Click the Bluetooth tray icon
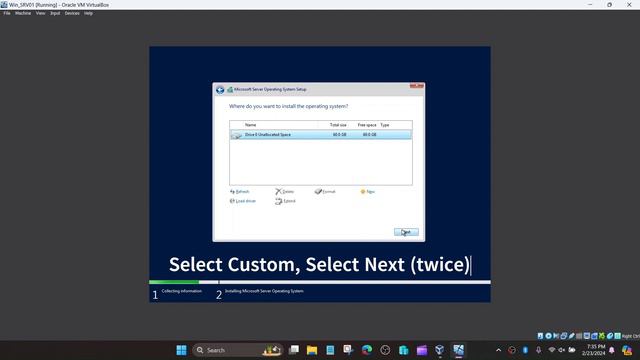The image size is (640, 360). tap(525, 350)
